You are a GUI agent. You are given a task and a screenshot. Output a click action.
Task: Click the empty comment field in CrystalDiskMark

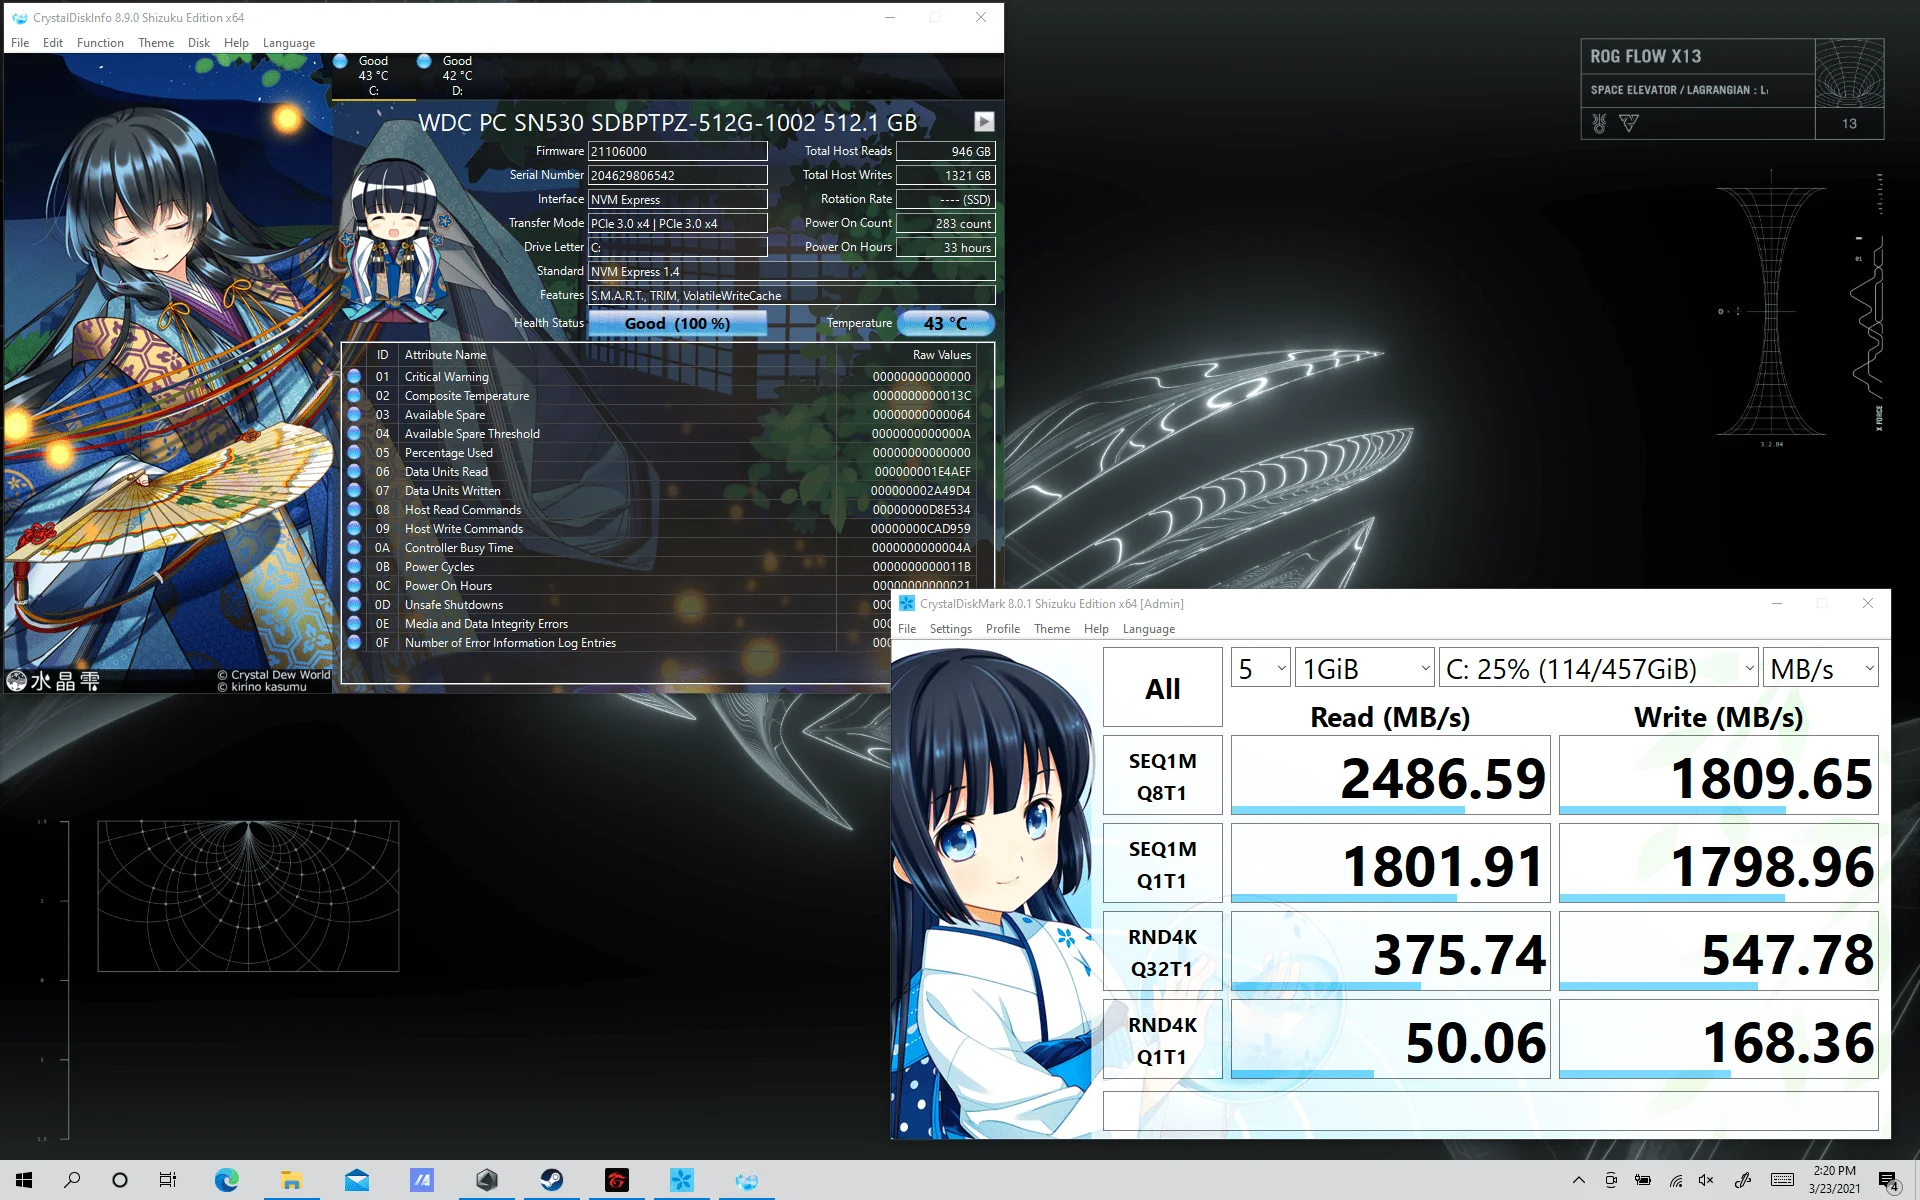[x=1491, y=1111]
